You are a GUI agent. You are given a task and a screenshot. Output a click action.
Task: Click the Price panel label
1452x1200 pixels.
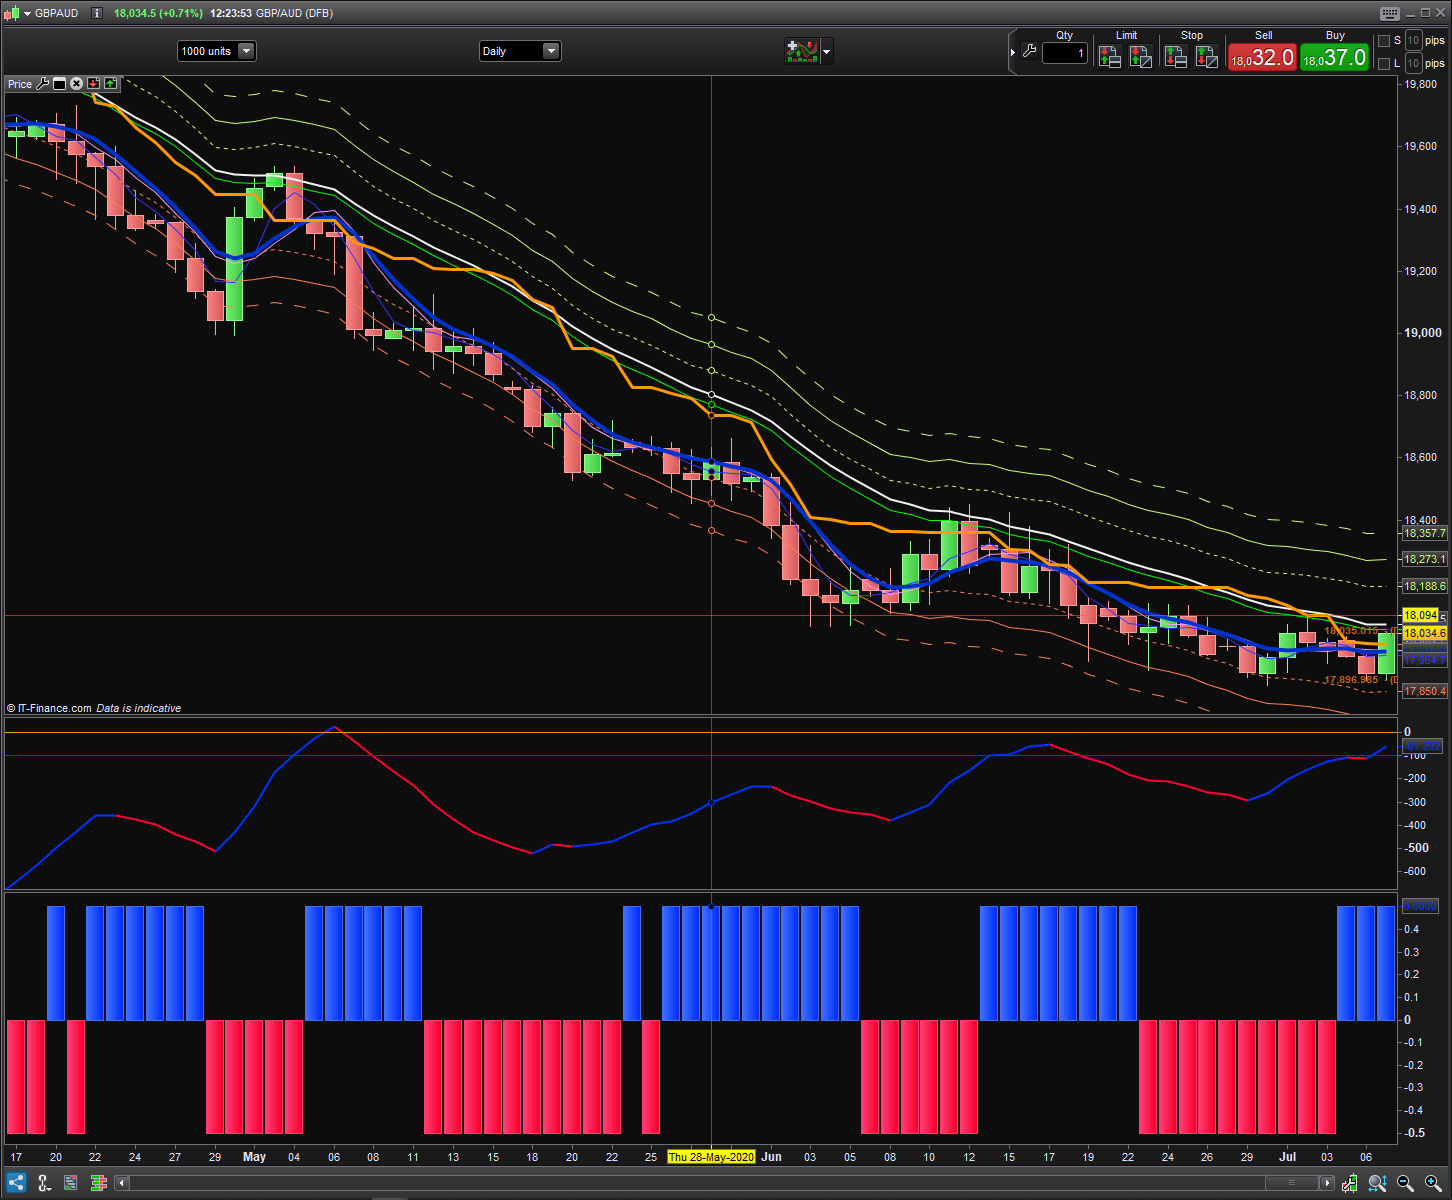click(20, 84)
